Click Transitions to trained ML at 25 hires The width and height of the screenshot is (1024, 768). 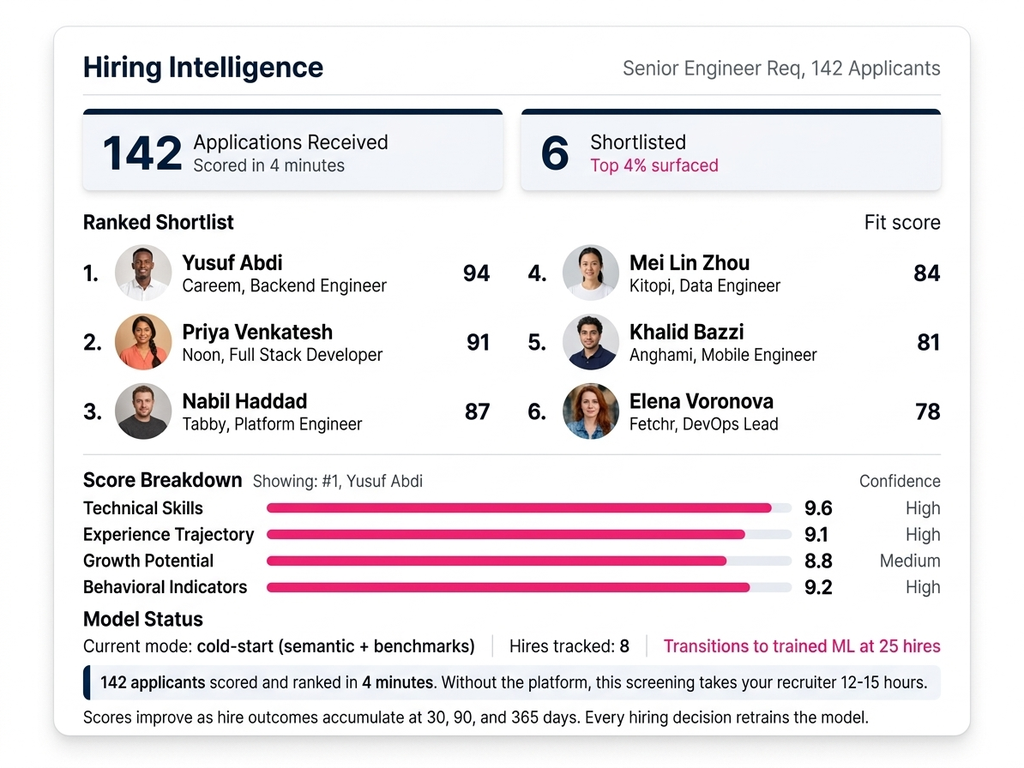802,646
